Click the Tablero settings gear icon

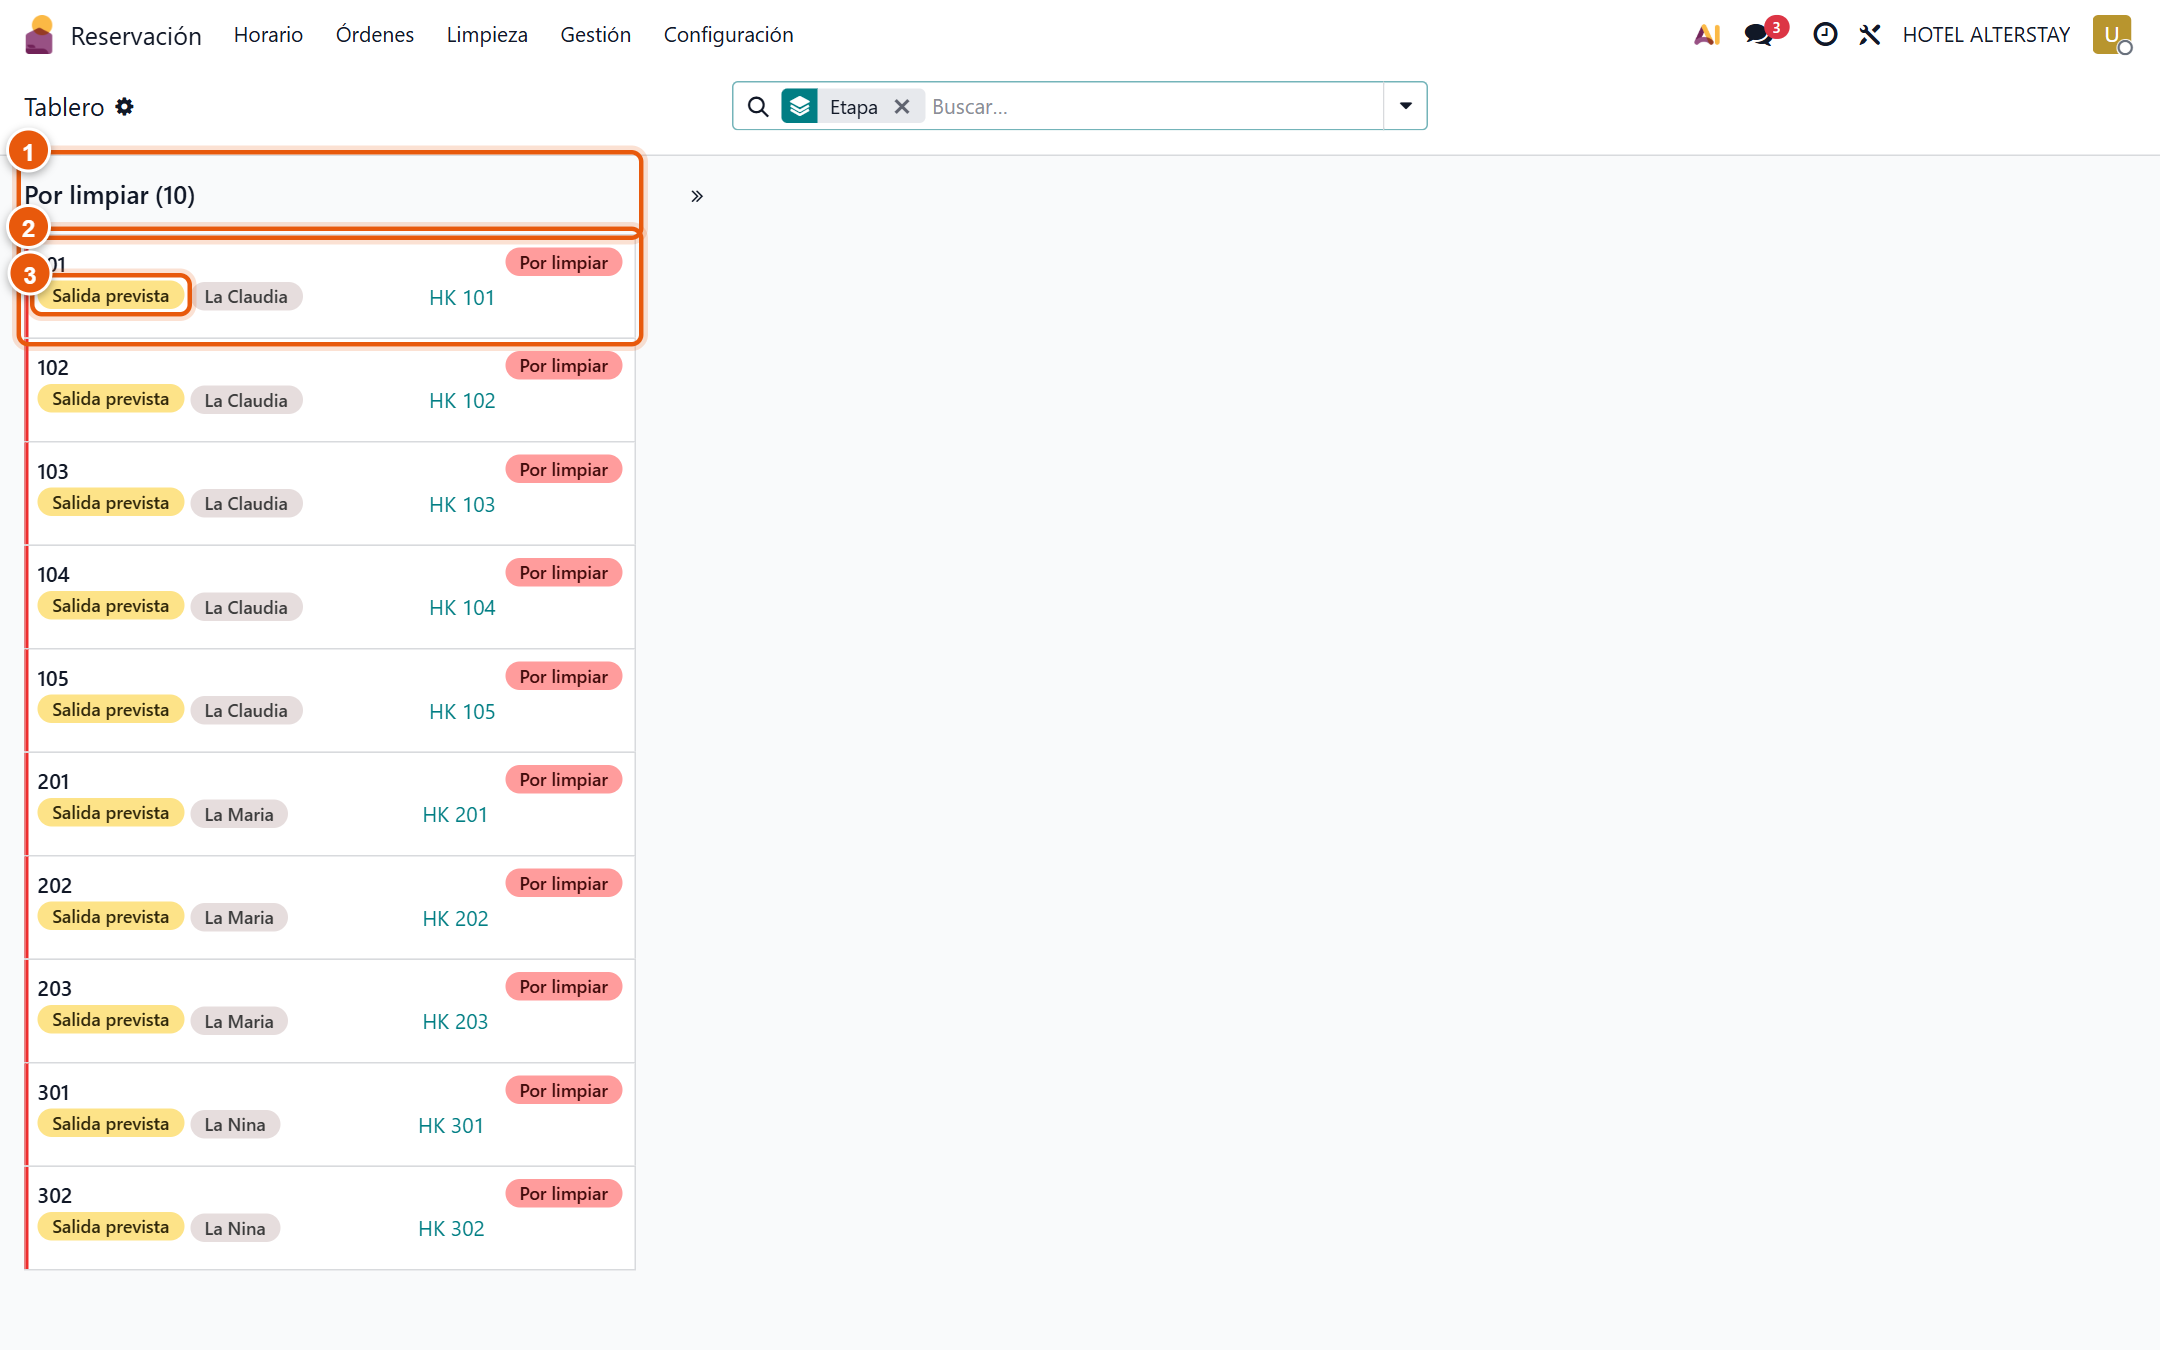(x=124, y=106)
